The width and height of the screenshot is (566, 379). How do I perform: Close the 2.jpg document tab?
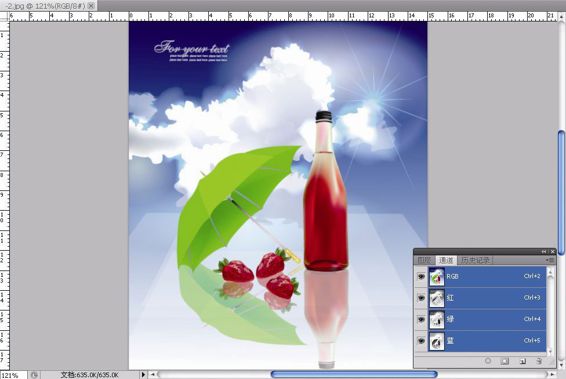click(x=91, y=5)
